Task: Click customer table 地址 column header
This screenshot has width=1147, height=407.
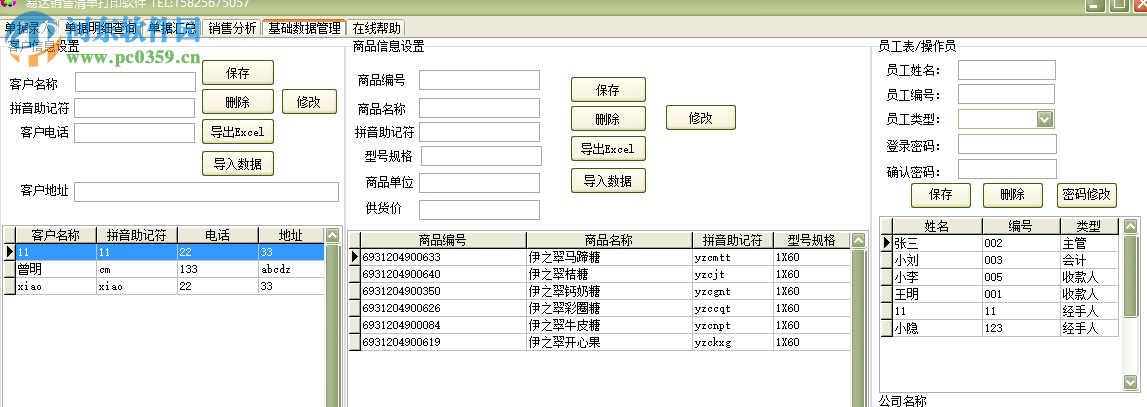Action: (x=290, y=235)
